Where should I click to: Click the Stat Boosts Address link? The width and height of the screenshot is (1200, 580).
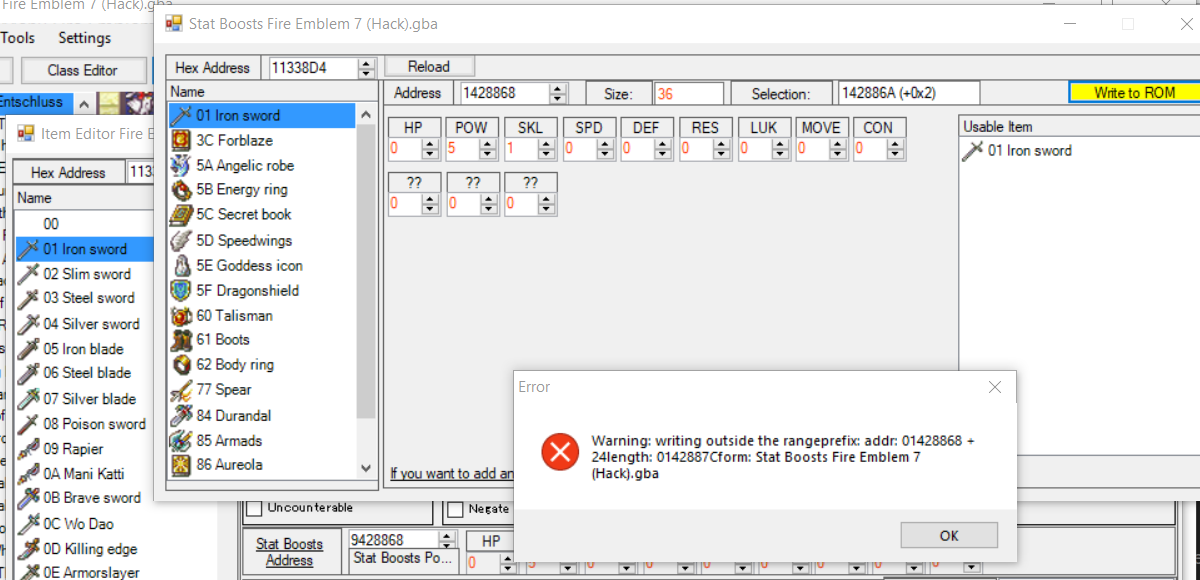point(289,552)
